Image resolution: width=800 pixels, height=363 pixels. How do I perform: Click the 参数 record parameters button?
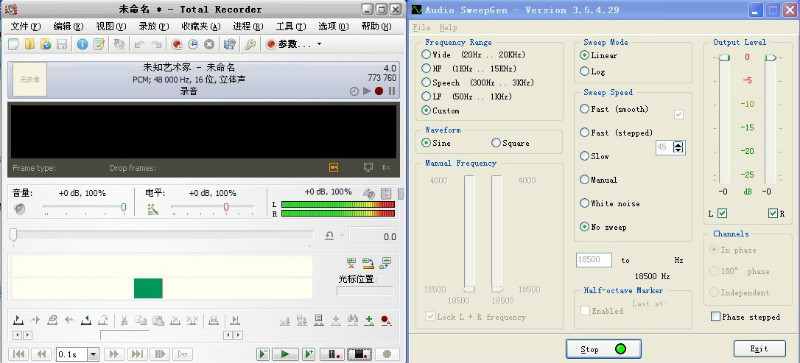pyautogui.click(x=289, y=44)
